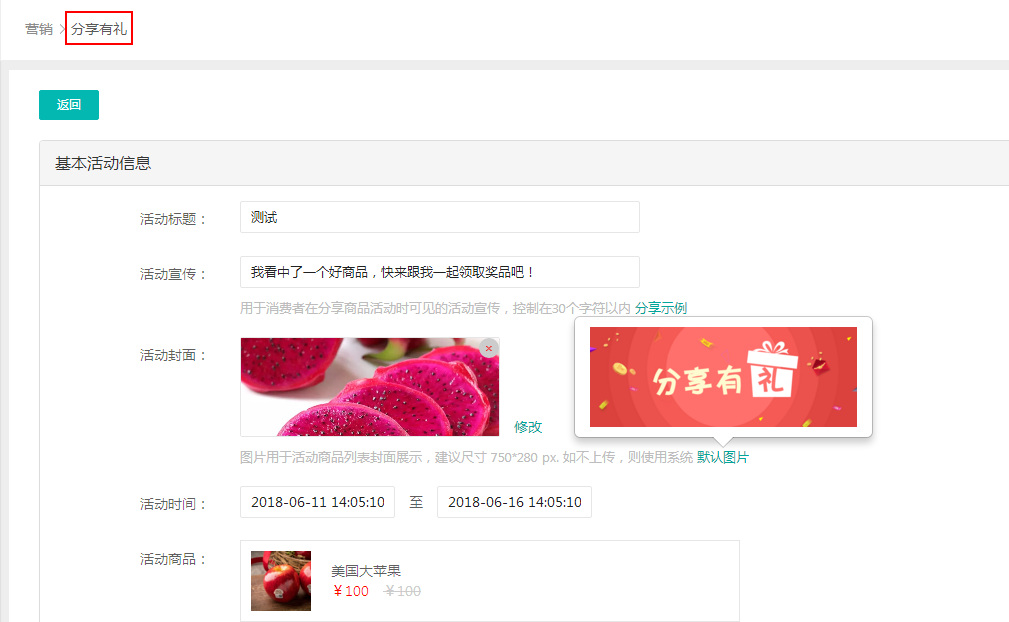Remove the dragon fruit cover image
Viewport: 1009px width, 622px height.
[x=488, y=348]
